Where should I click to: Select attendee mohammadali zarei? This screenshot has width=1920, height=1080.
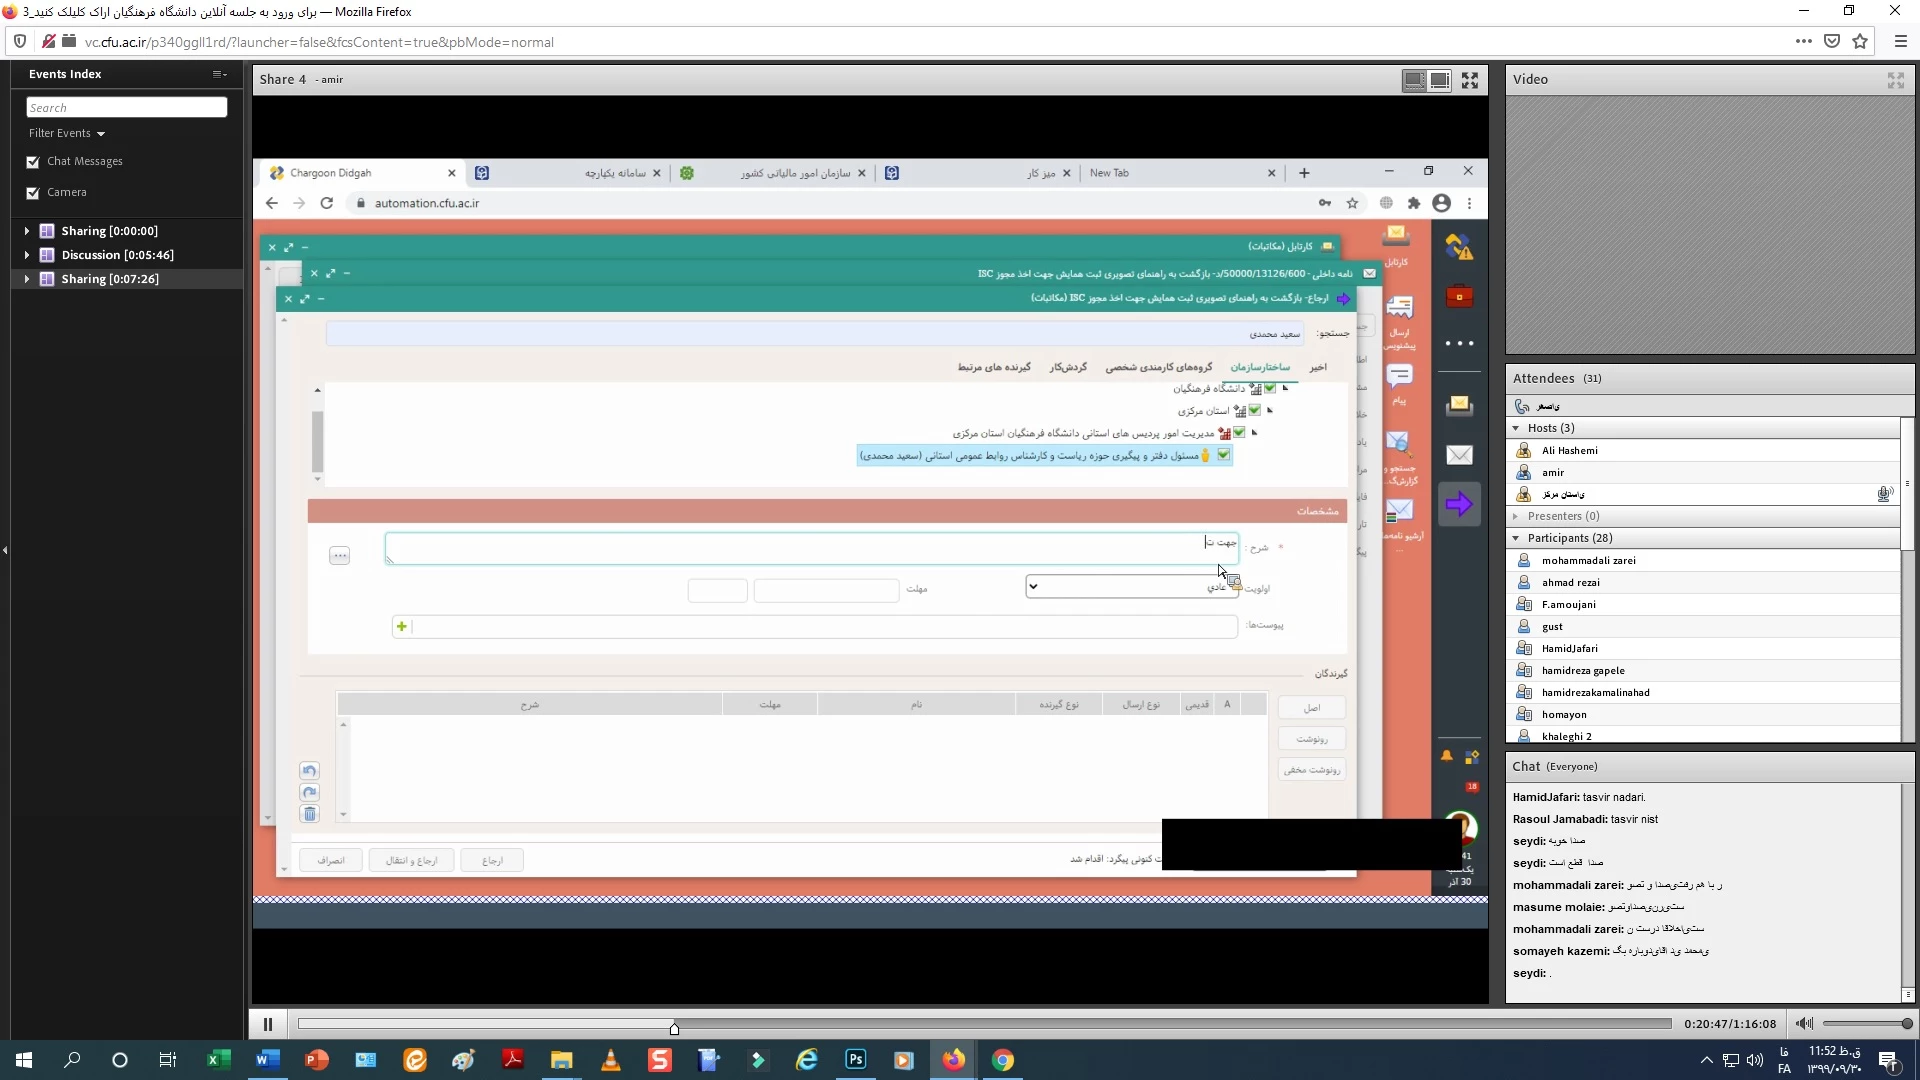coord(1588,561)
